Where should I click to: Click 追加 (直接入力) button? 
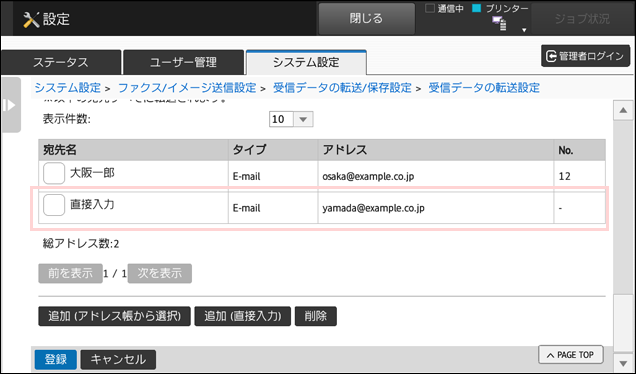(x=243, y=316)
